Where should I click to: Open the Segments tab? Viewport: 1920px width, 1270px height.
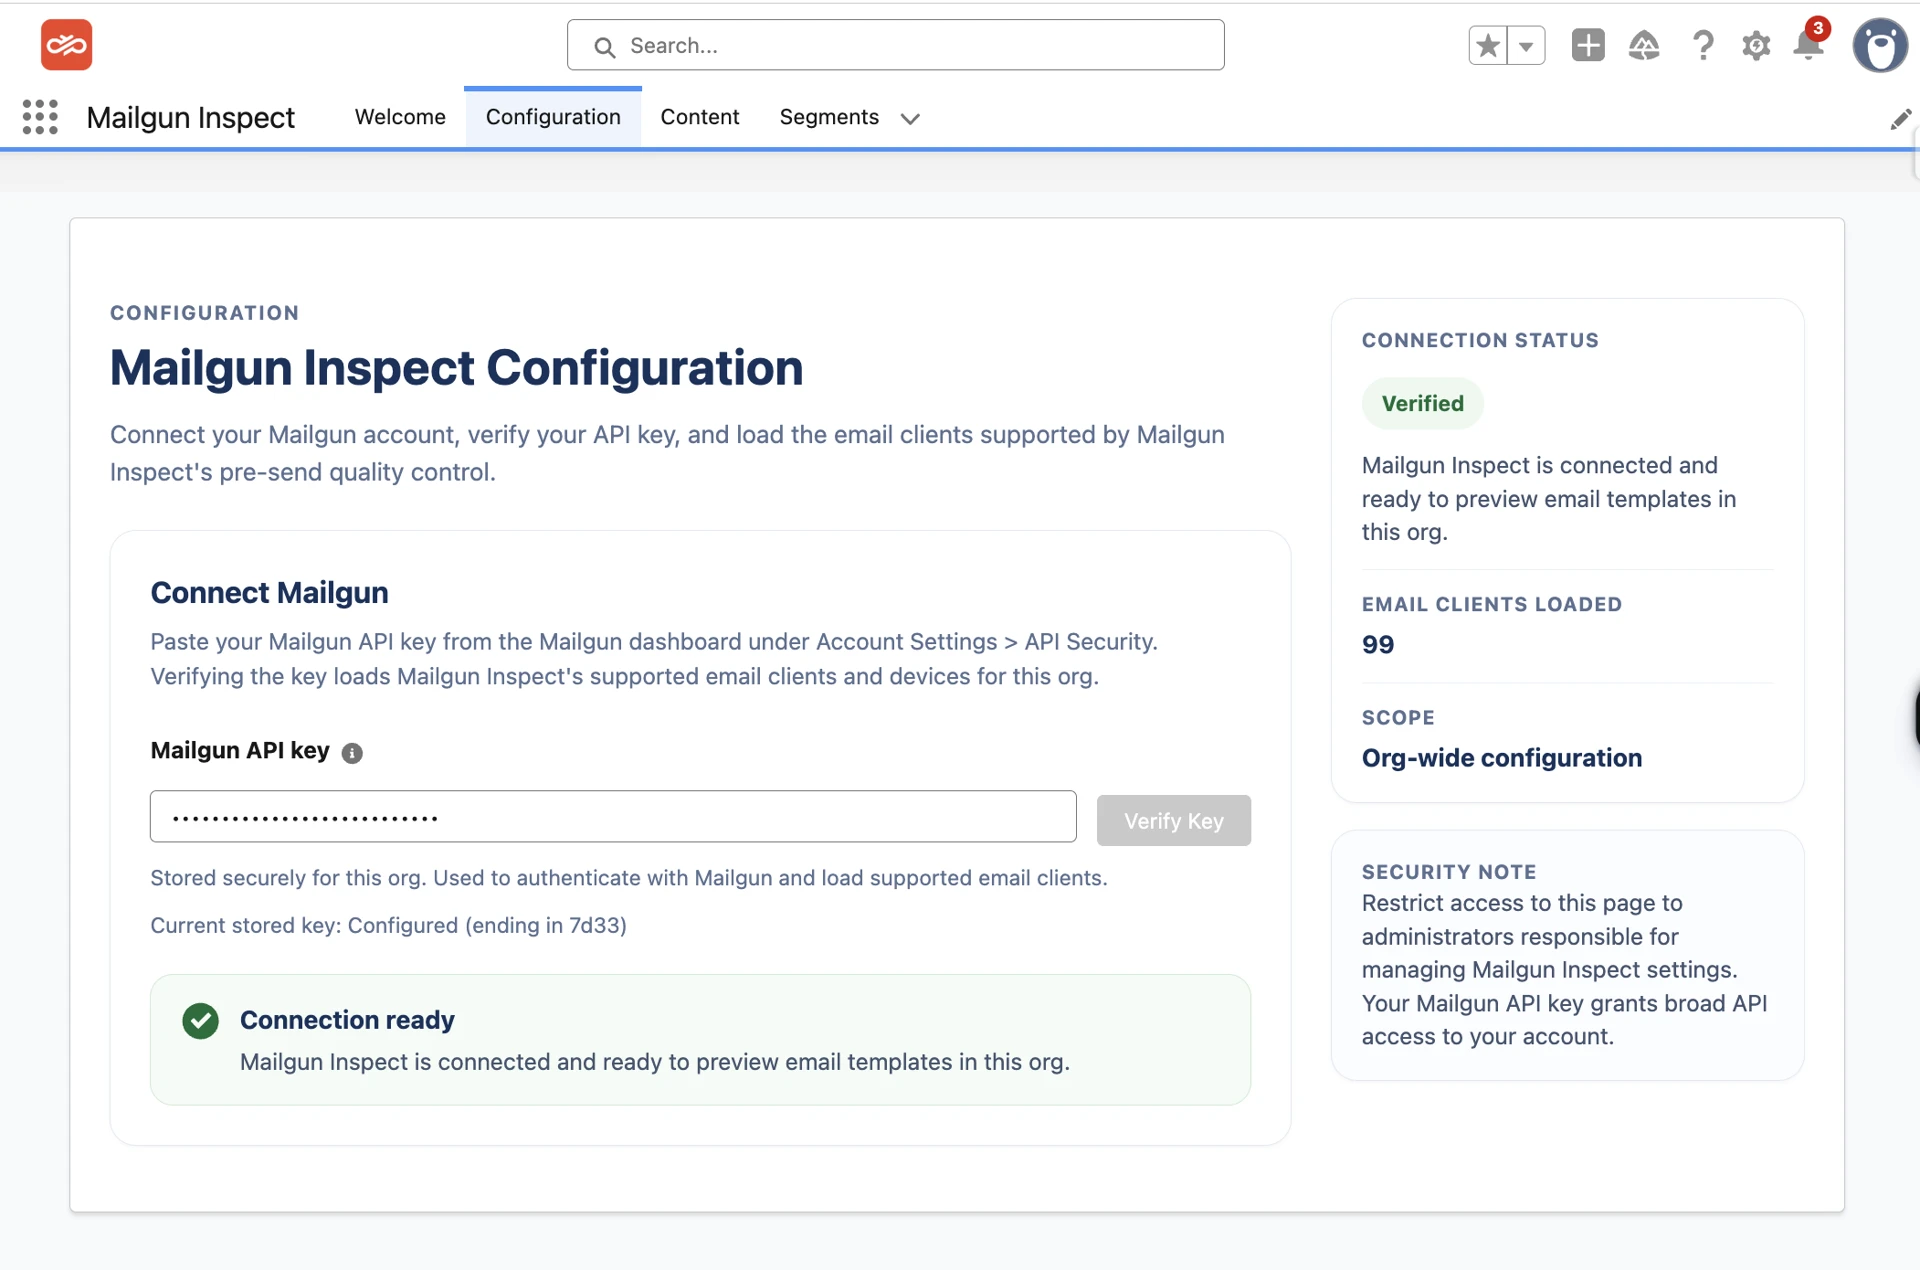pos(829,117)
